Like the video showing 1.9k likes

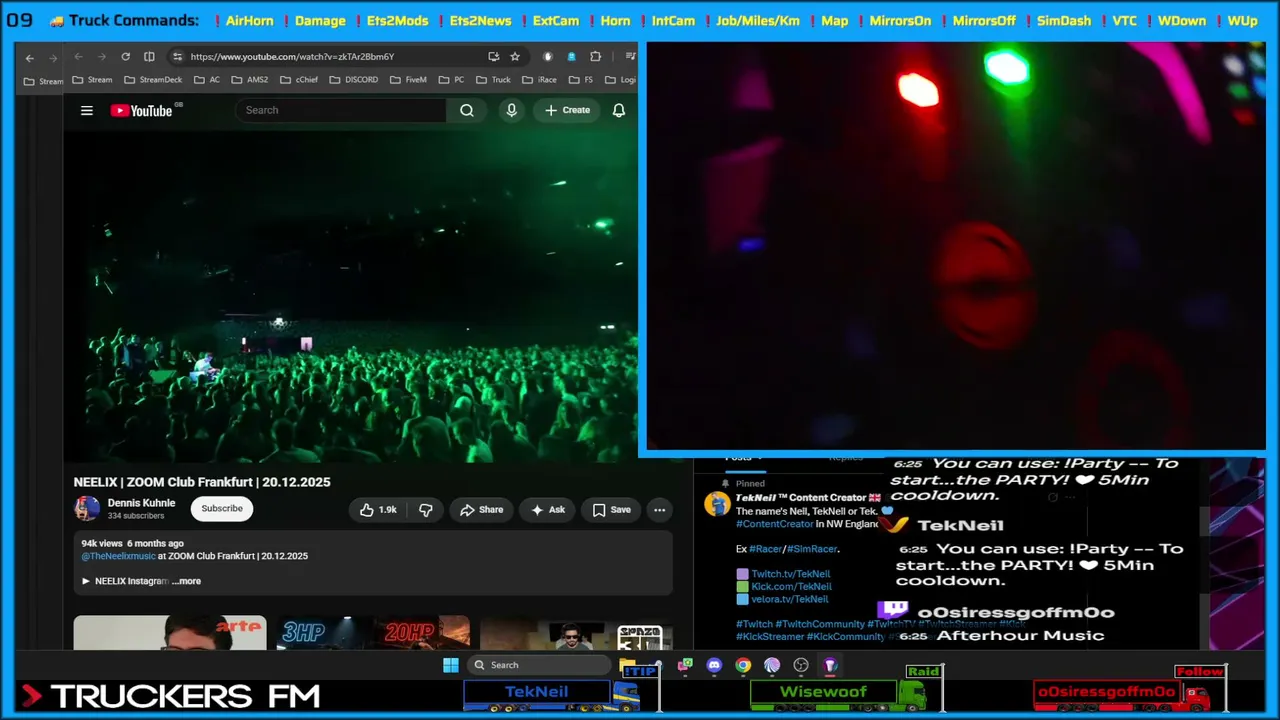[x=378, y=510]
